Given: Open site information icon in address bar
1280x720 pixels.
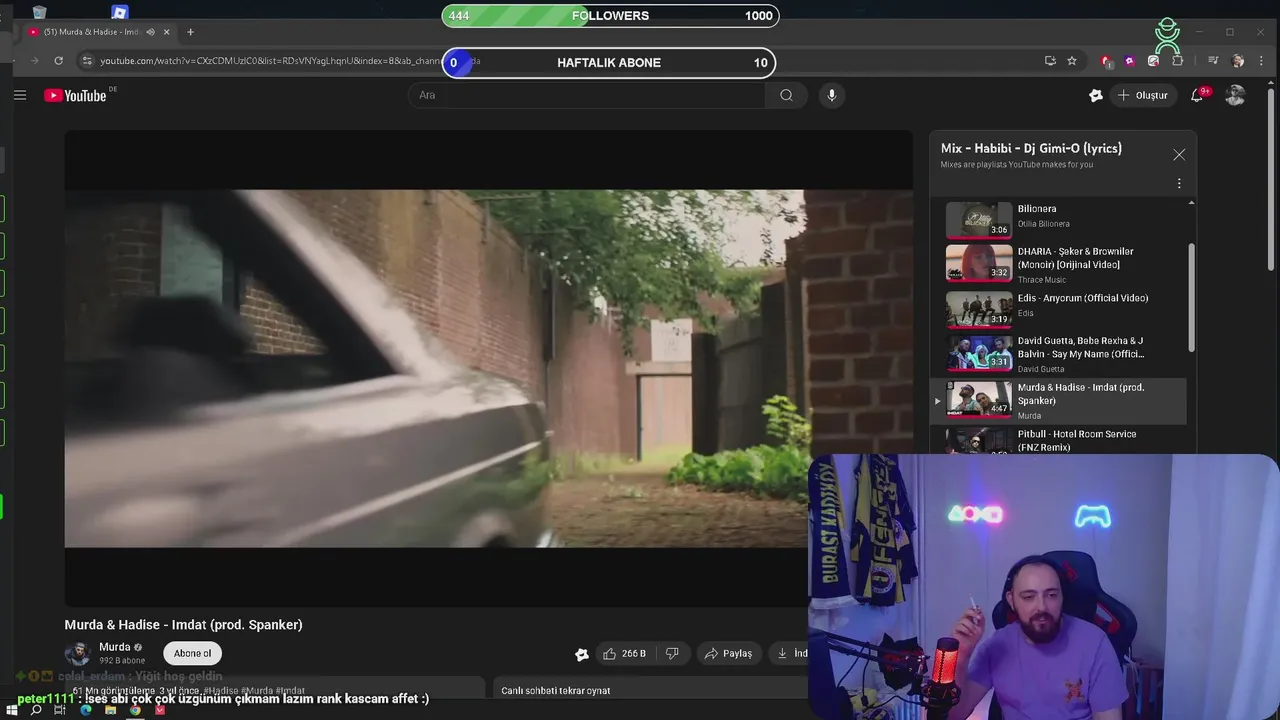Looking at the screenshot, I should coord(87,61).
